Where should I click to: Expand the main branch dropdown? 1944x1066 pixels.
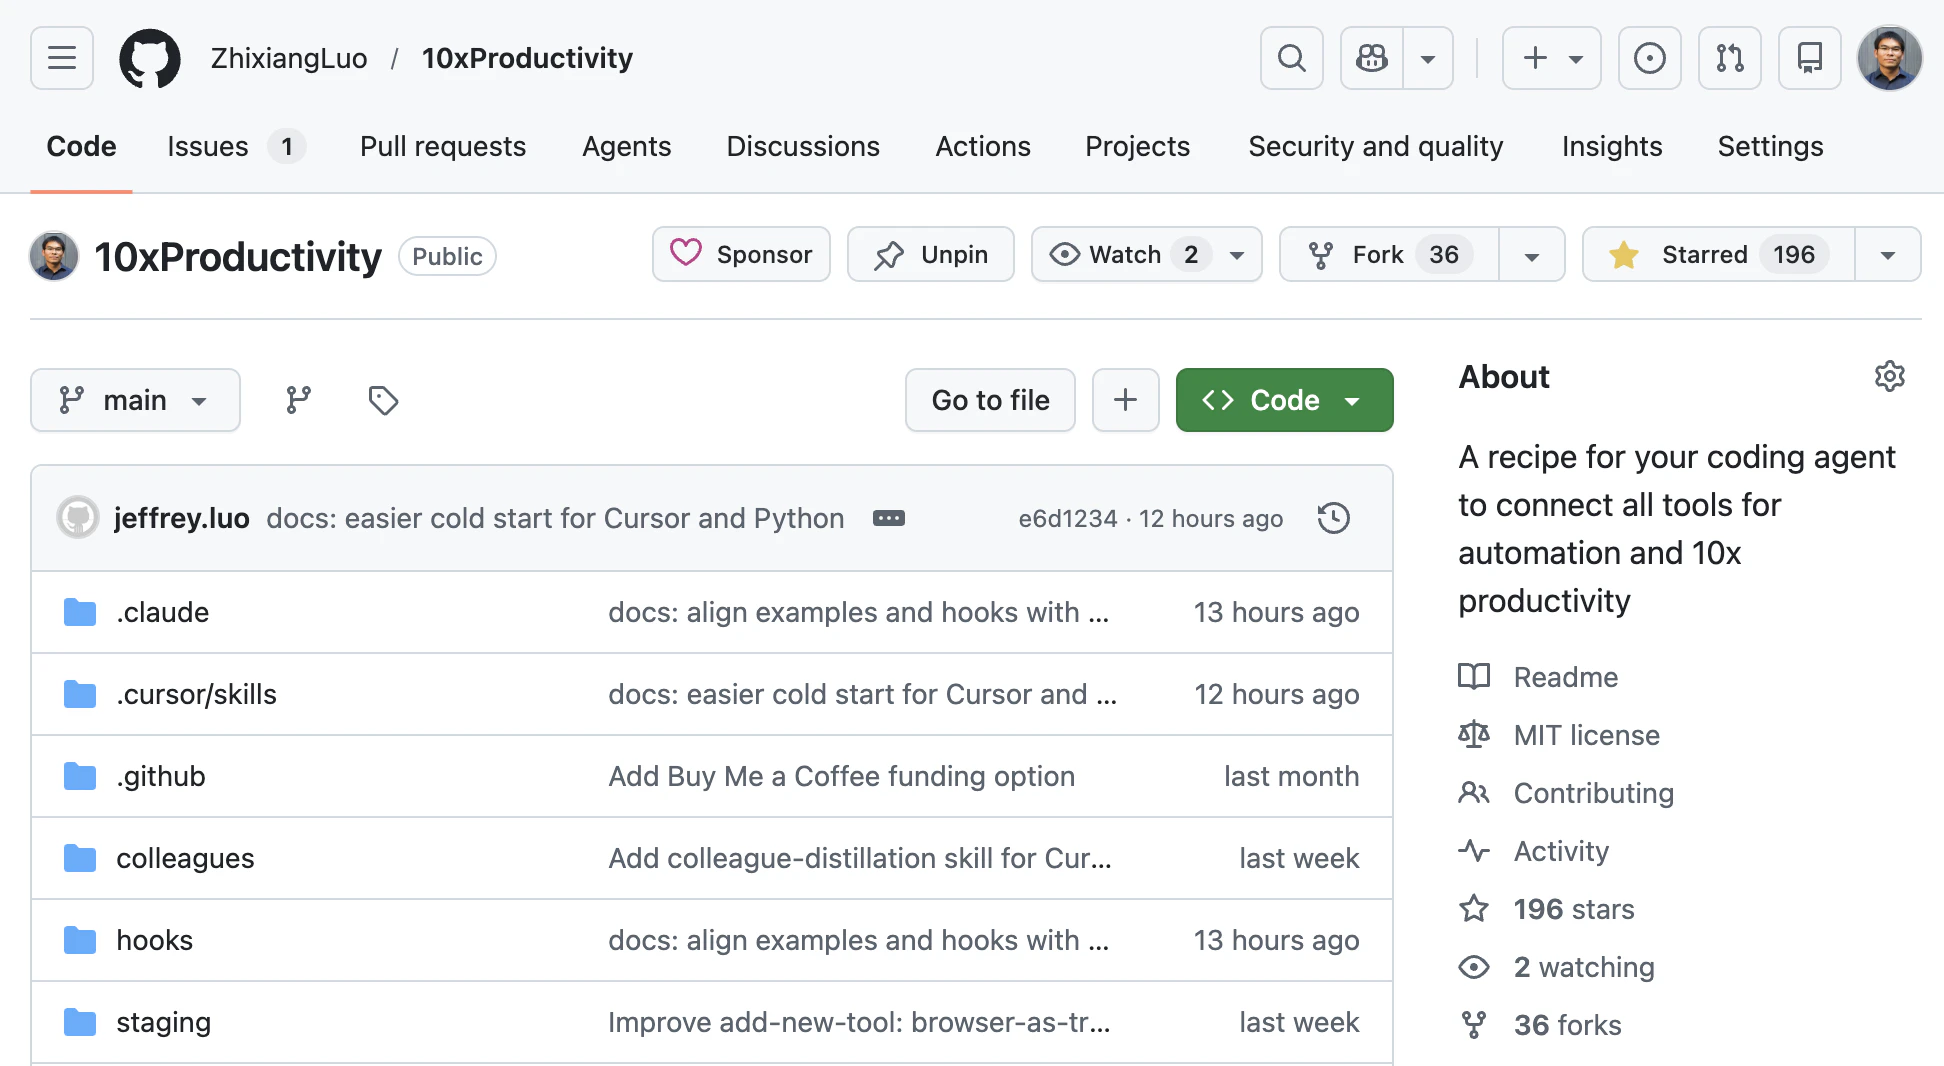click(135, 400)
